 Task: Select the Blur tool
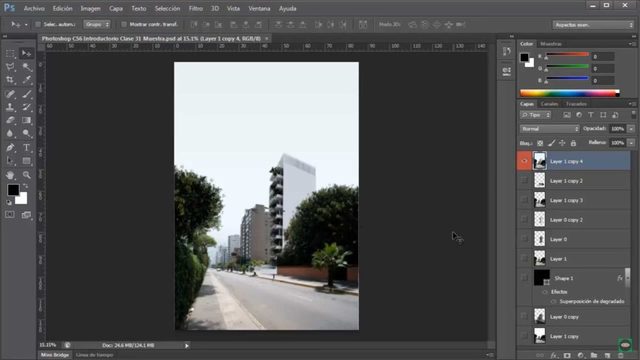pyautogui.click(x=10, y=133)
